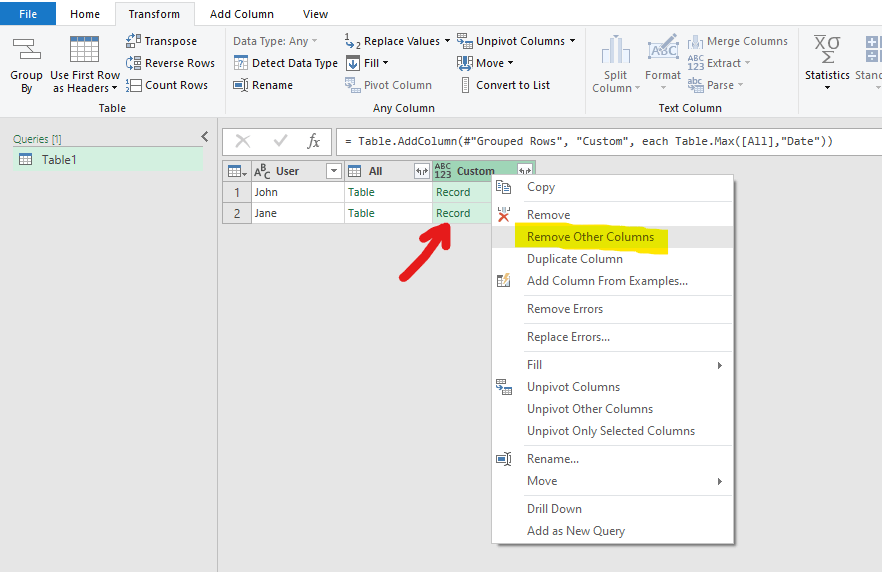Click the Format text icon
The height and width of the screenshot is (572, 882).
click(663, 48)
